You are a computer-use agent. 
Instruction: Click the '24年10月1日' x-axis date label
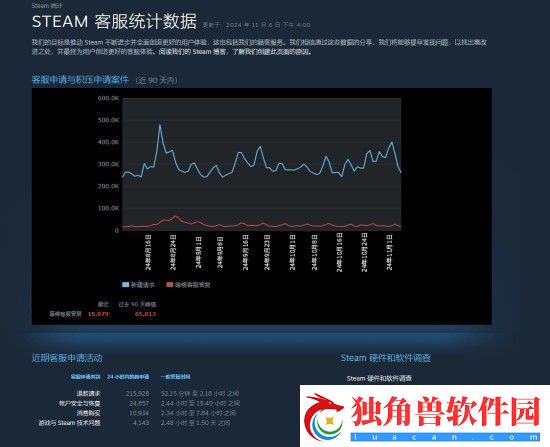[293, 252]
